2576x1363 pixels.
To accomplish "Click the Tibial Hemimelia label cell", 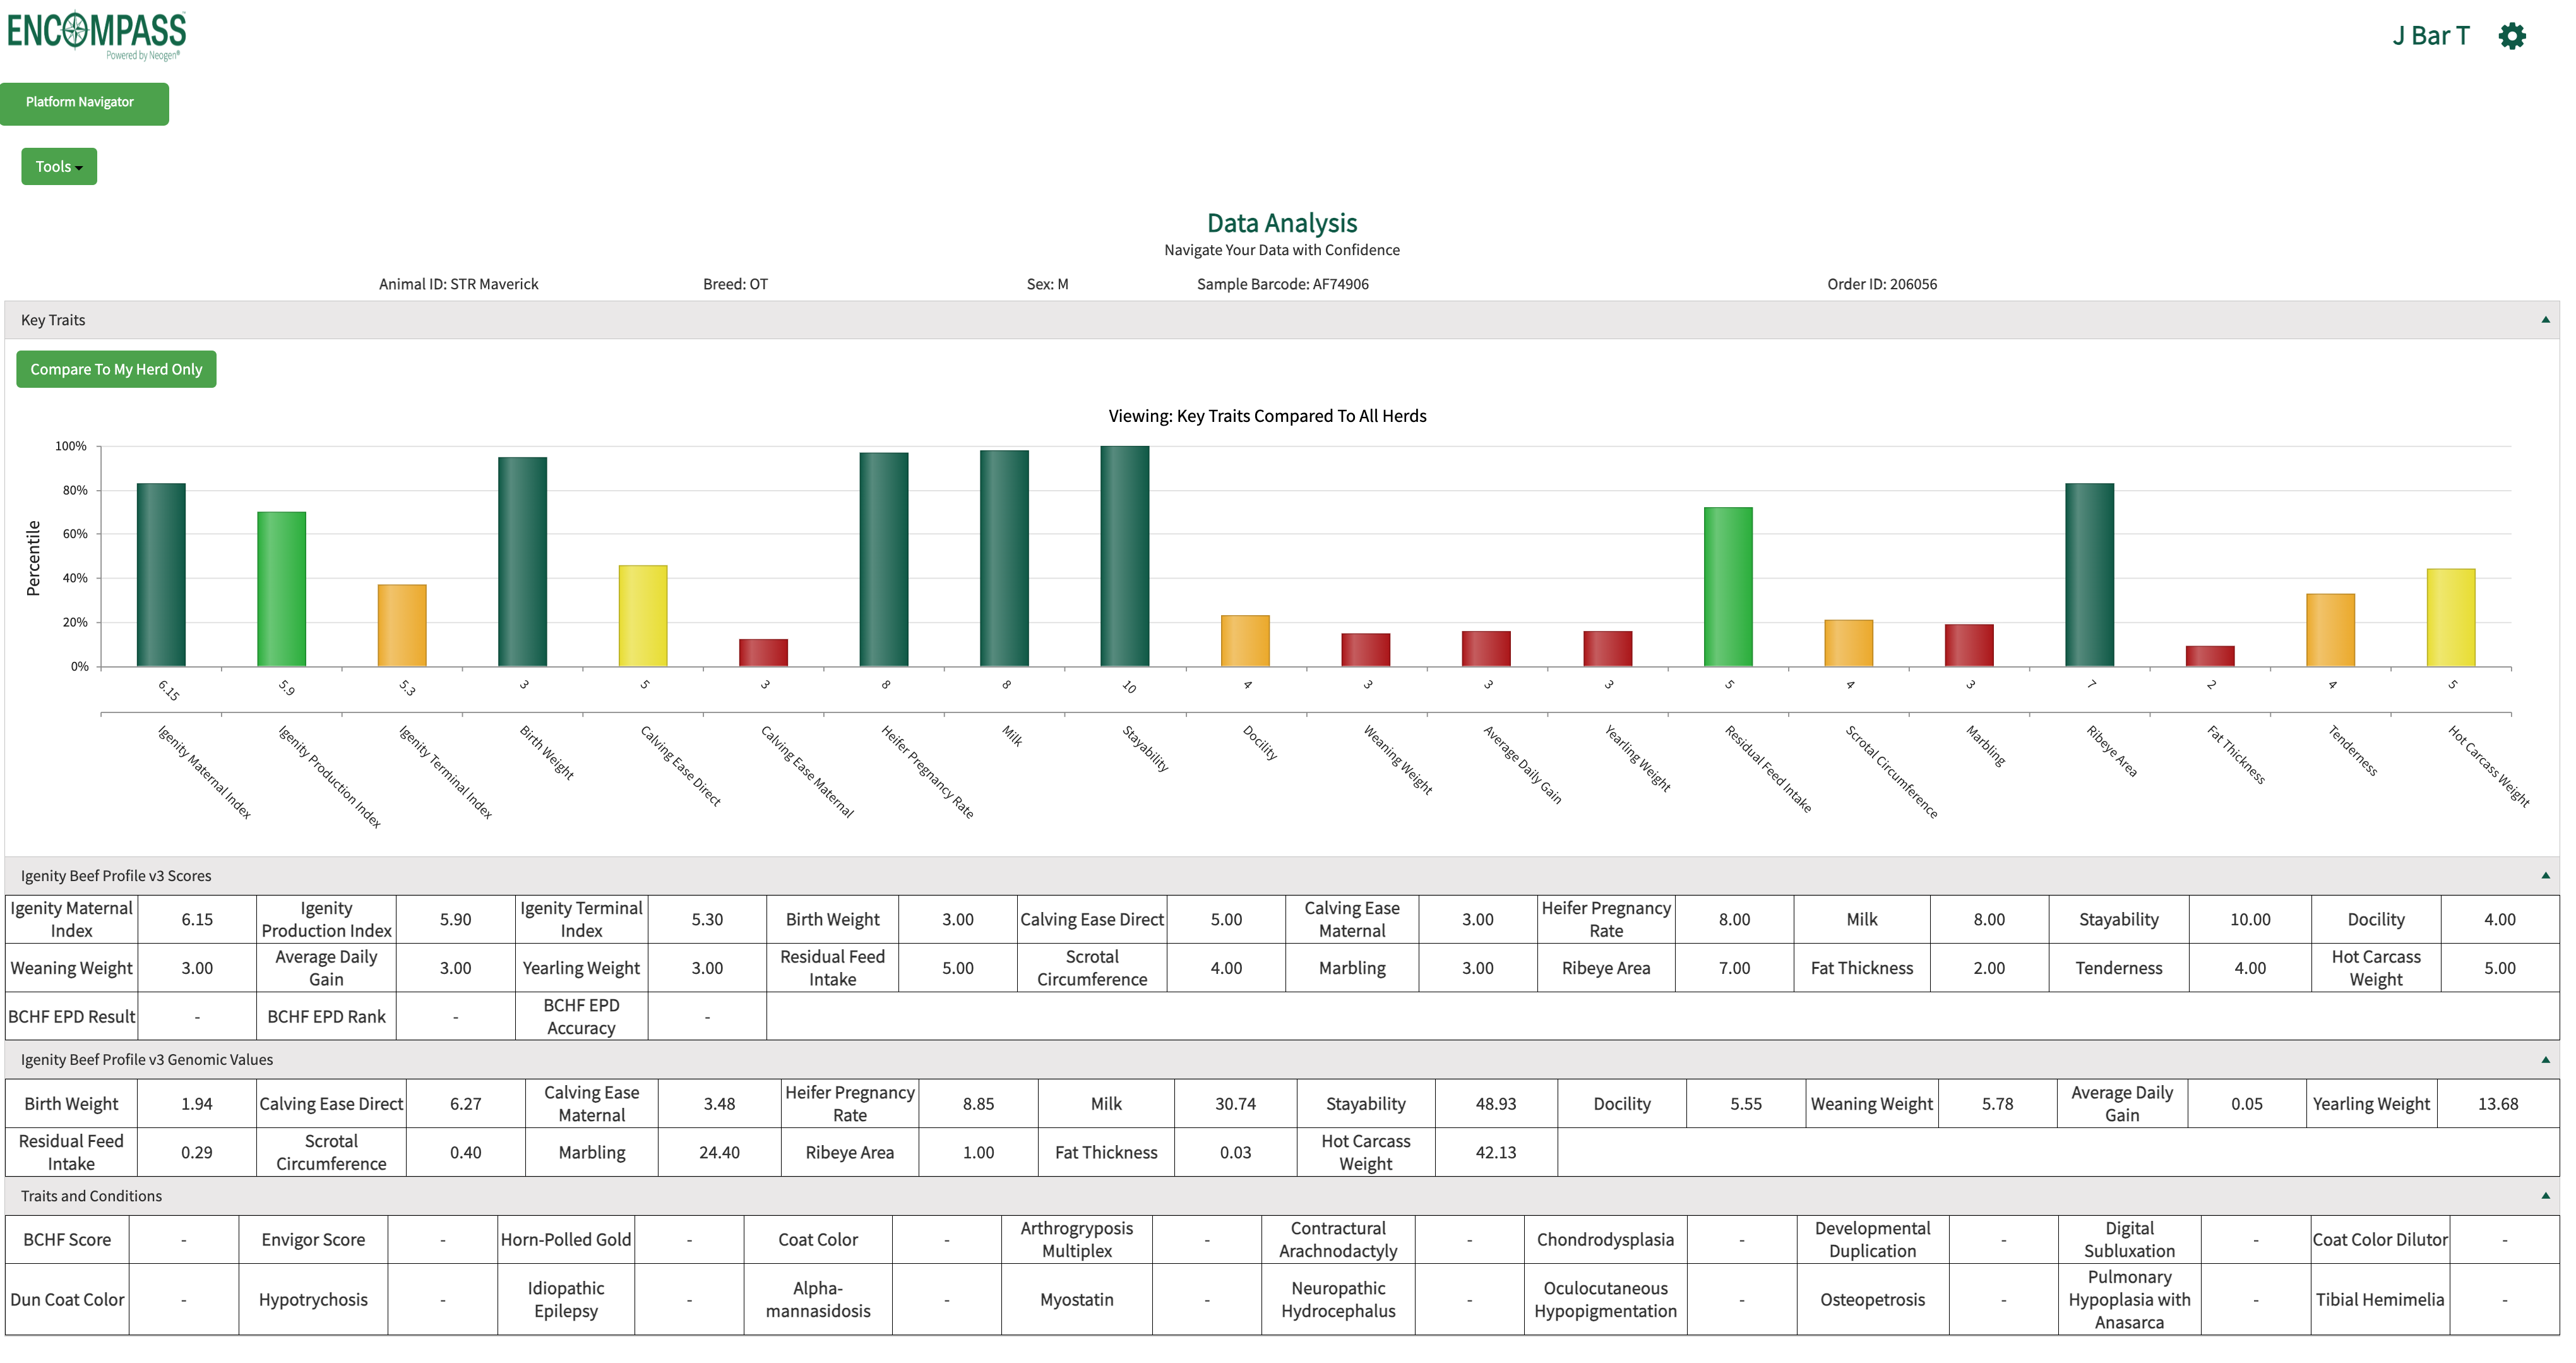I will point(2379,1299).
